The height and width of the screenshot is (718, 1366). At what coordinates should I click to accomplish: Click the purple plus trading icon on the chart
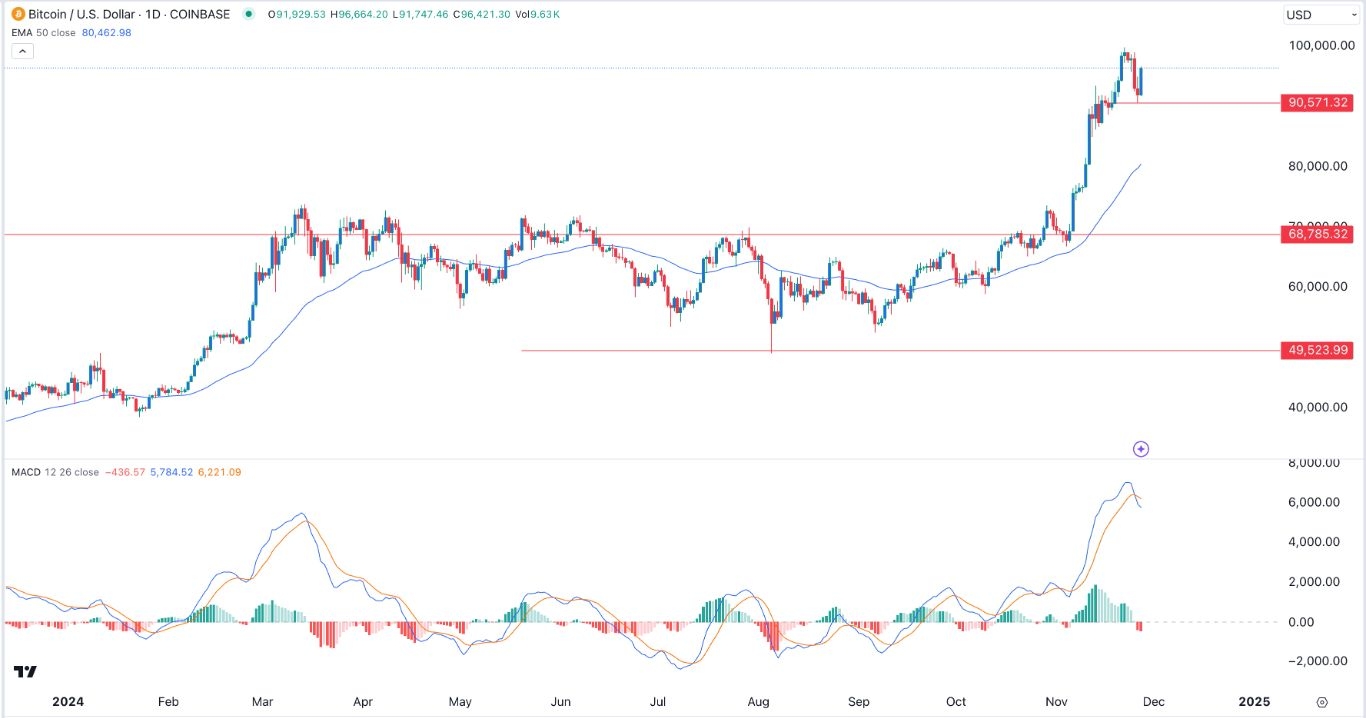1141,449
